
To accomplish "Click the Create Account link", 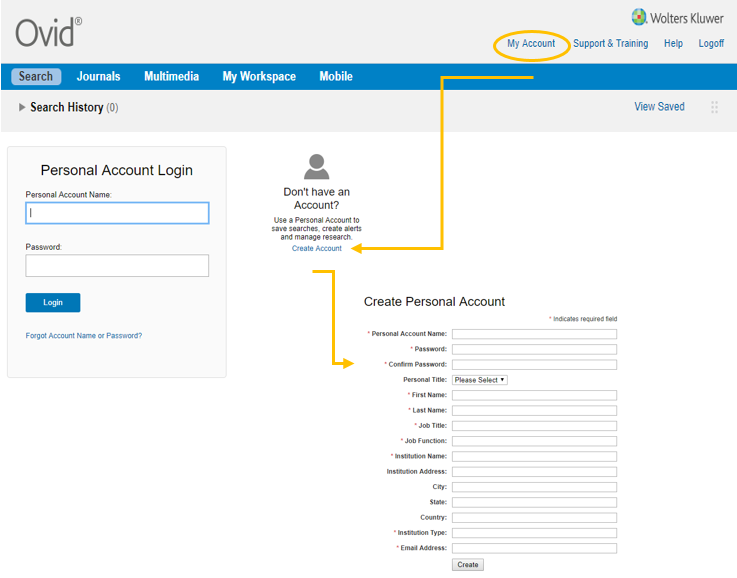I will (x=316, y=248).
